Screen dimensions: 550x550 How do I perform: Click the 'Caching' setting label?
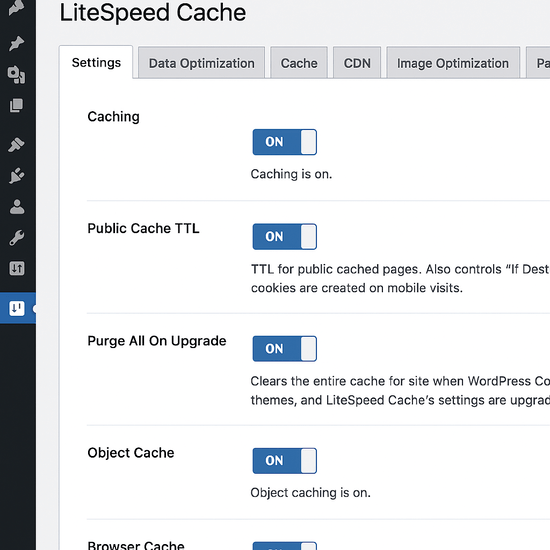coord(113,117)
